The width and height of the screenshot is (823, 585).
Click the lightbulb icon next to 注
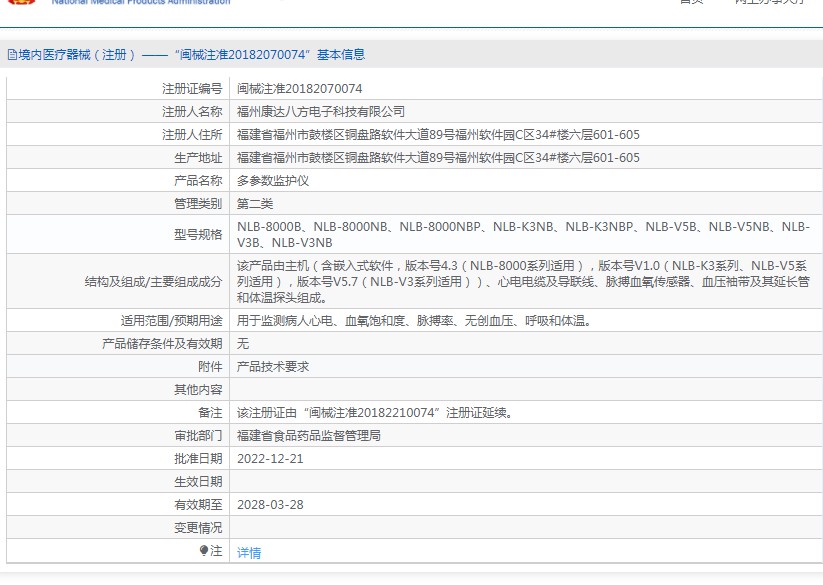pos(204,550)
